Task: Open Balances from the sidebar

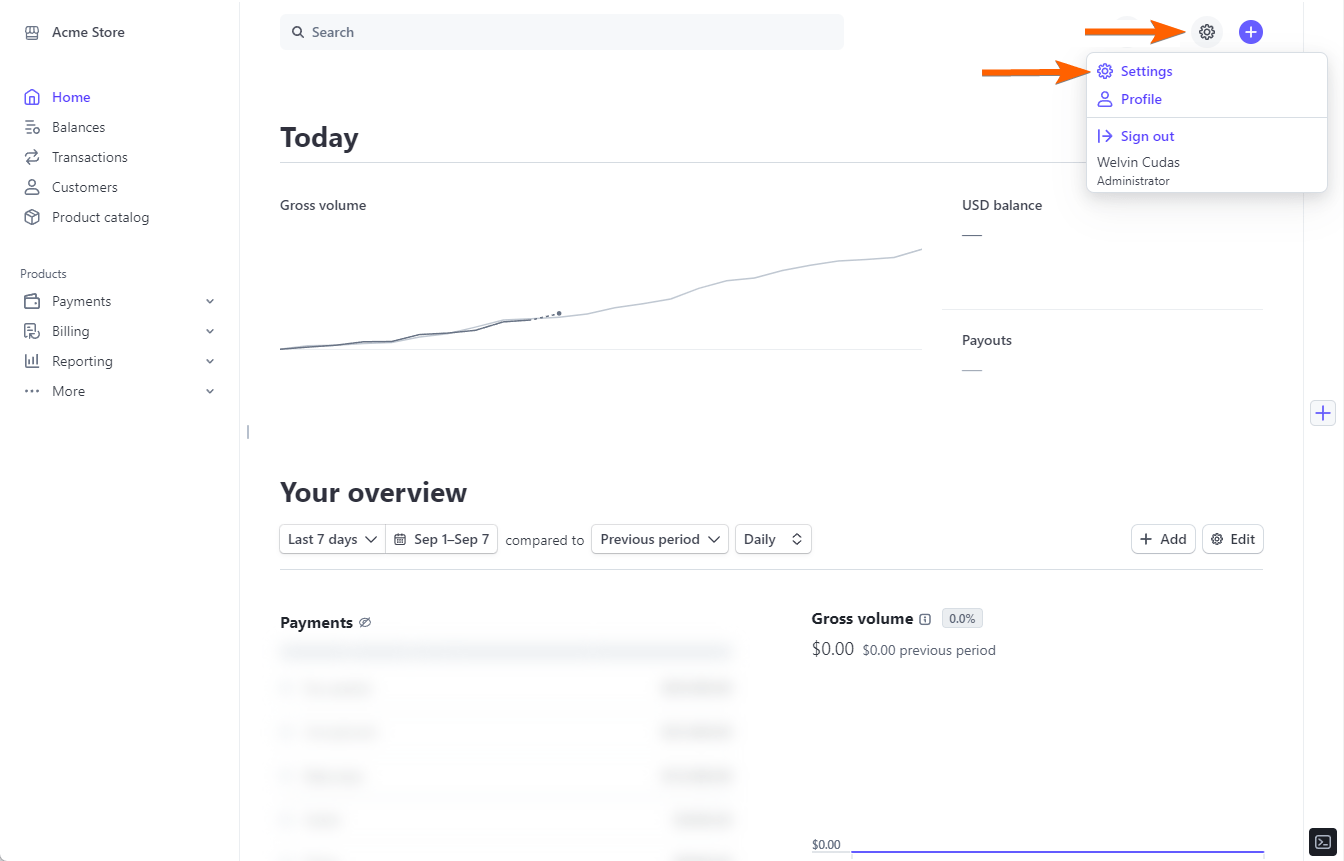Action: pos(78,127)
